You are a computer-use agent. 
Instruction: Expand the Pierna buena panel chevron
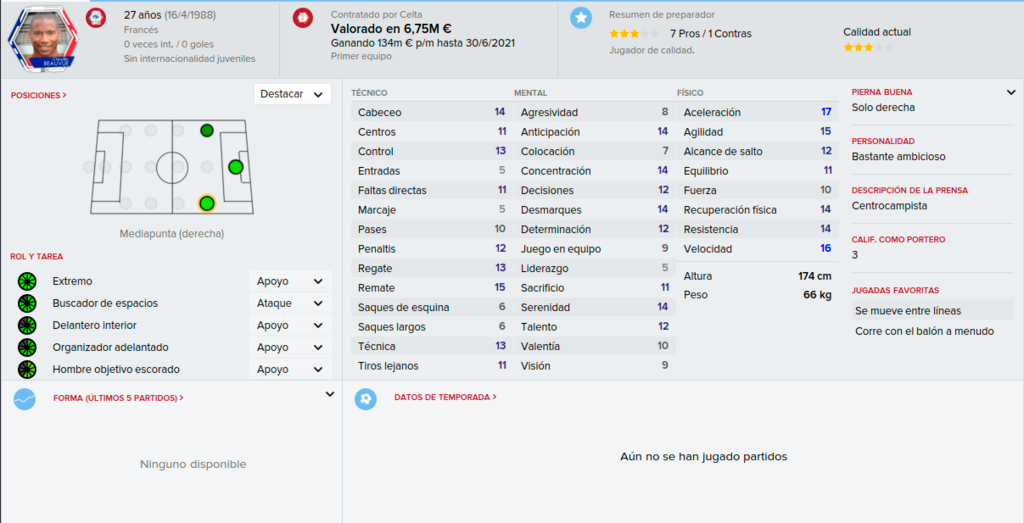1011,93
